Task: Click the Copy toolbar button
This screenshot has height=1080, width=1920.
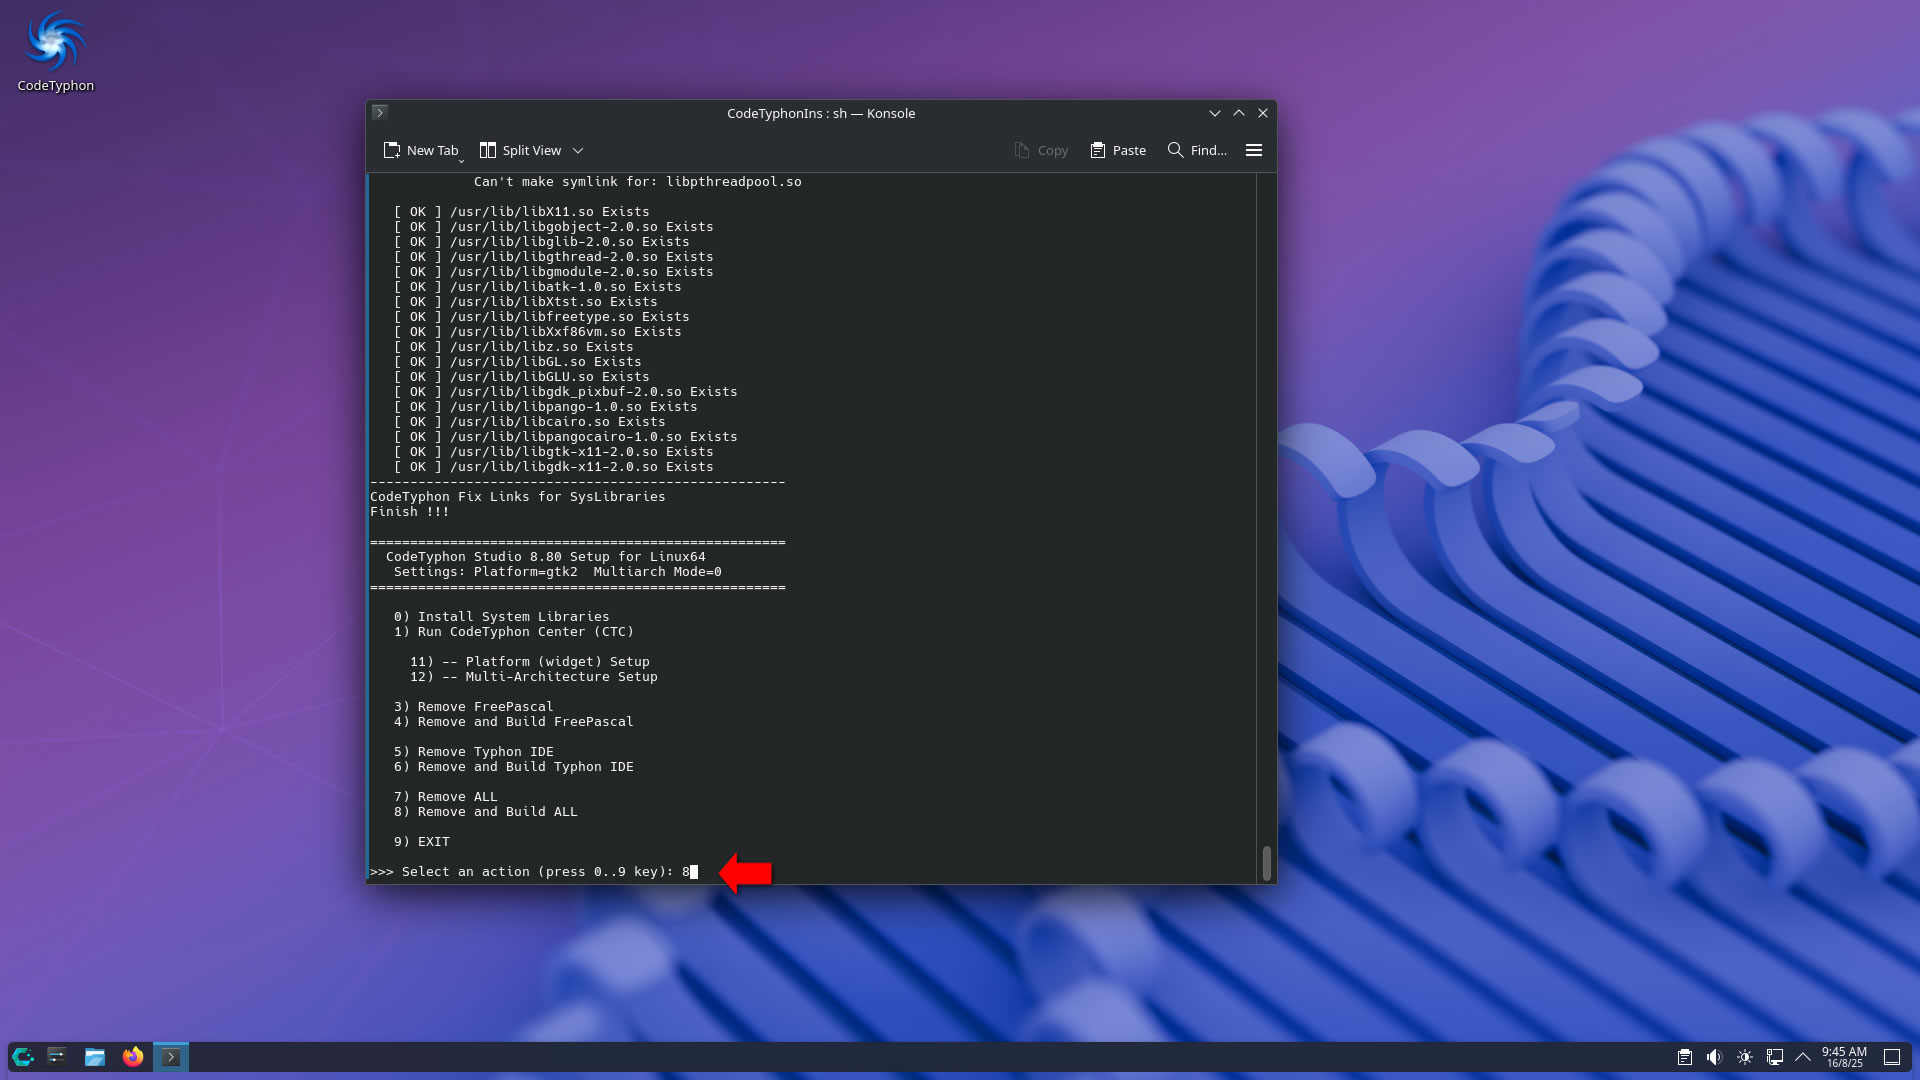Action: (x=1041, y=150)
